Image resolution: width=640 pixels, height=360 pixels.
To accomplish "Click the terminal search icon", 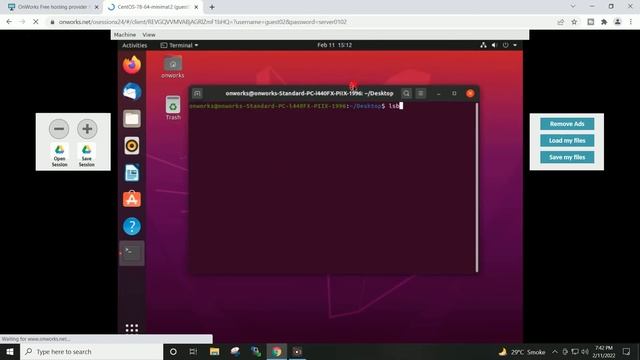I will (406, 93).
